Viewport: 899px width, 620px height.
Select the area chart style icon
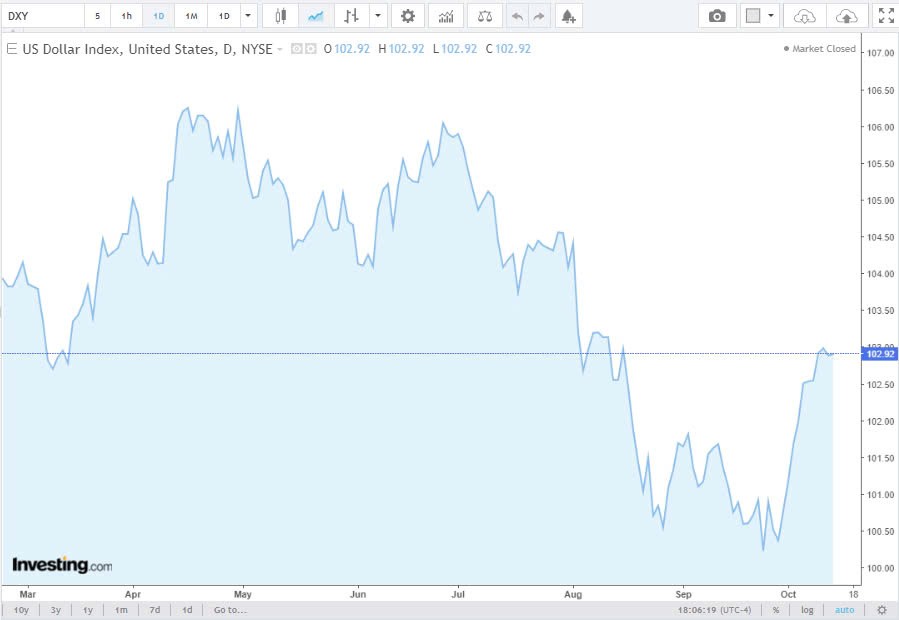315,15
